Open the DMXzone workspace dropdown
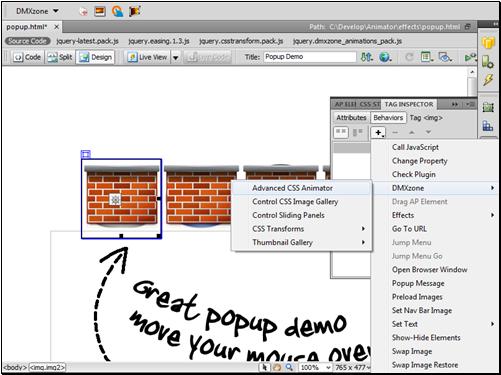 click(x=37, y=11)
